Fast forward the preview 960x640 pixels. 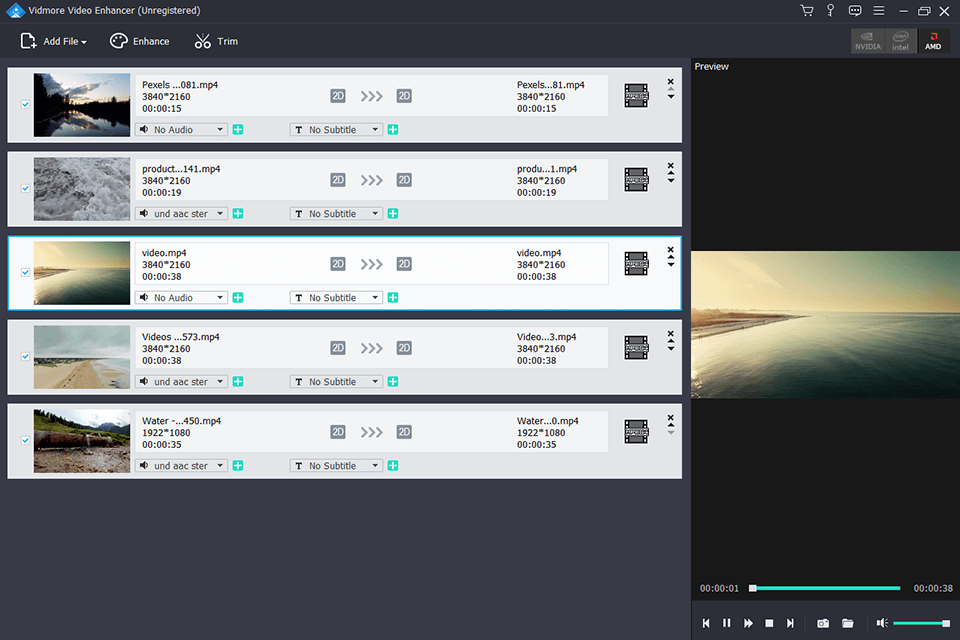[x=748, y=623]
